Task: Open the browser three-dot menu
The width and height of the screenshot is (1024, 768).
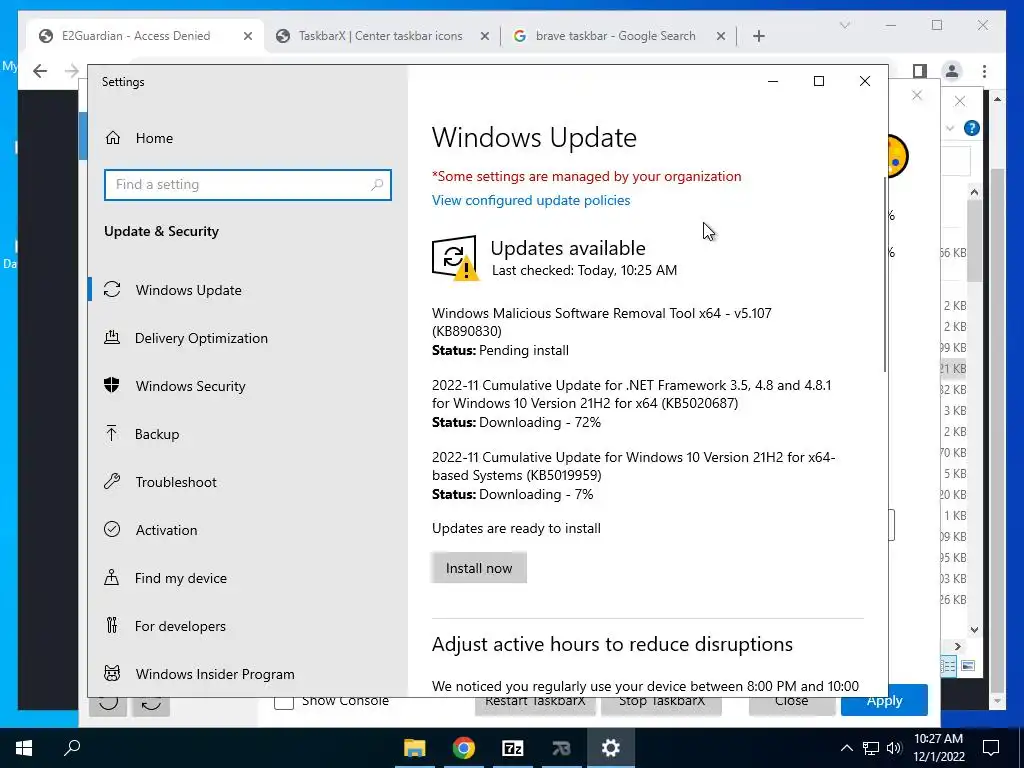Action: pos(984,71)
